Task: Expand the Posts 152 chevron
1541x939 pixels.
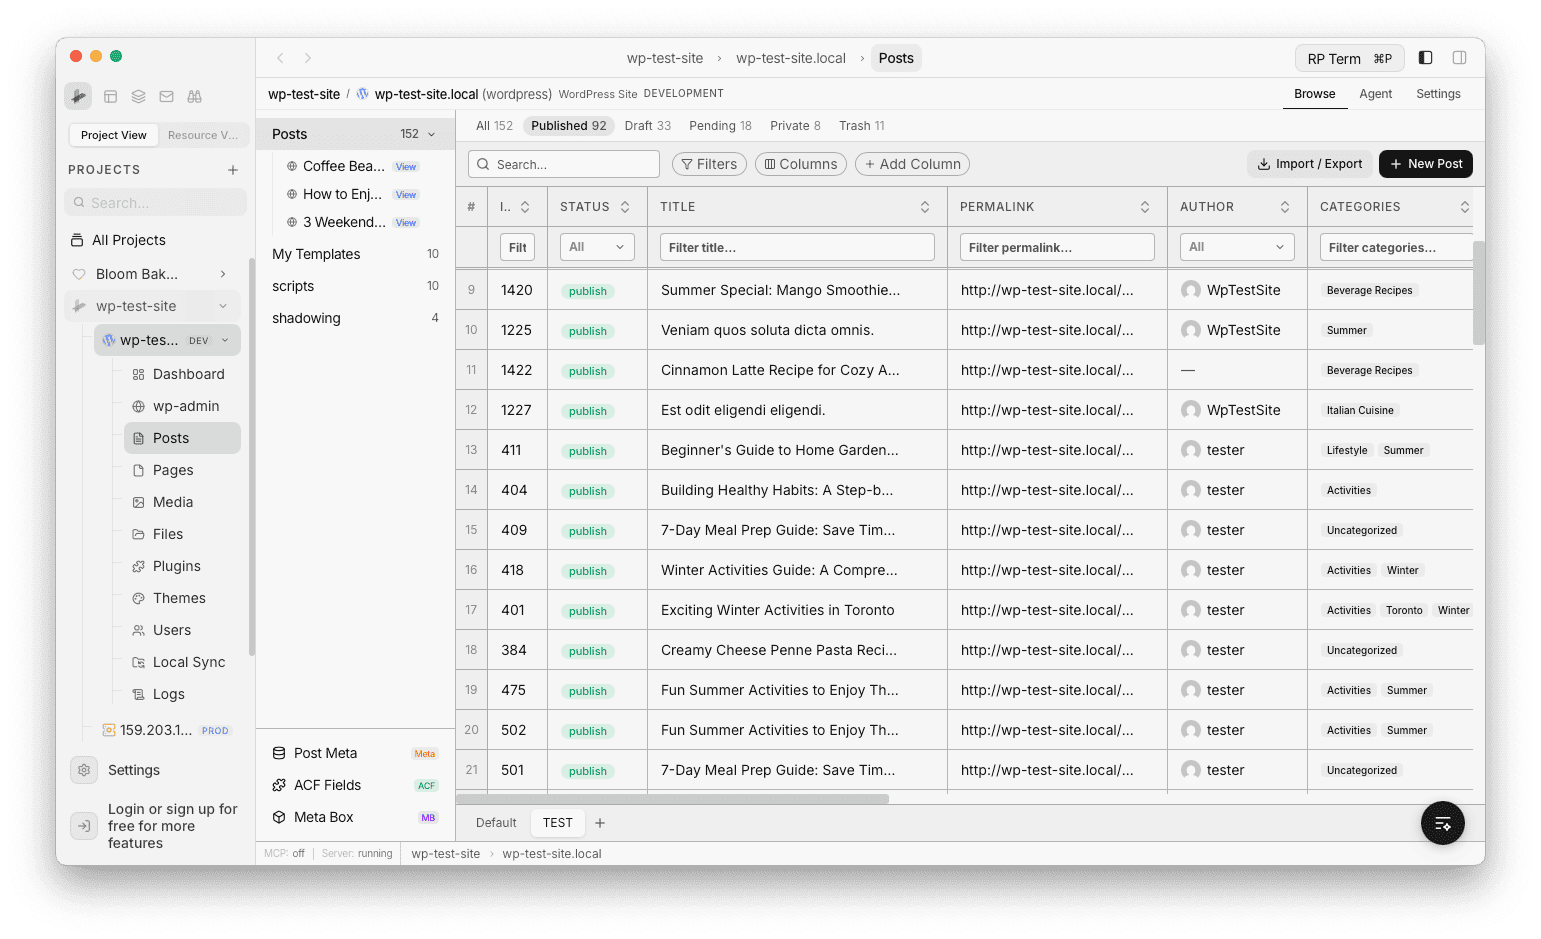Action: click(x=431, y=133)
